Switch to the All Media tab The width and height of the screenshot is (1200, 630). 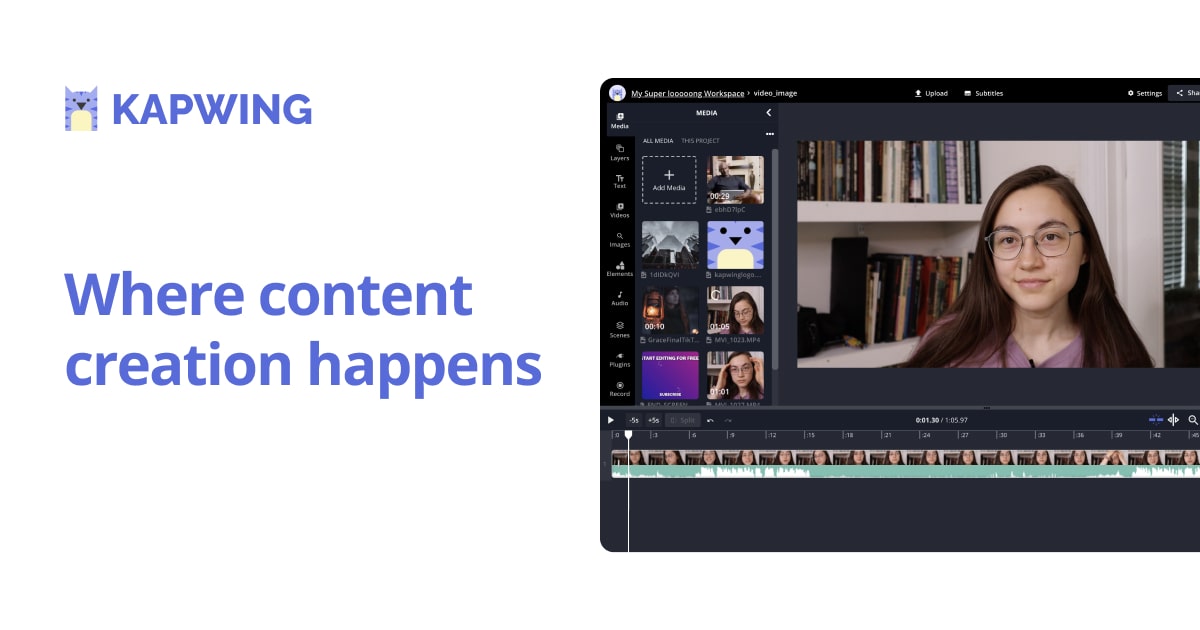[658, 141]
